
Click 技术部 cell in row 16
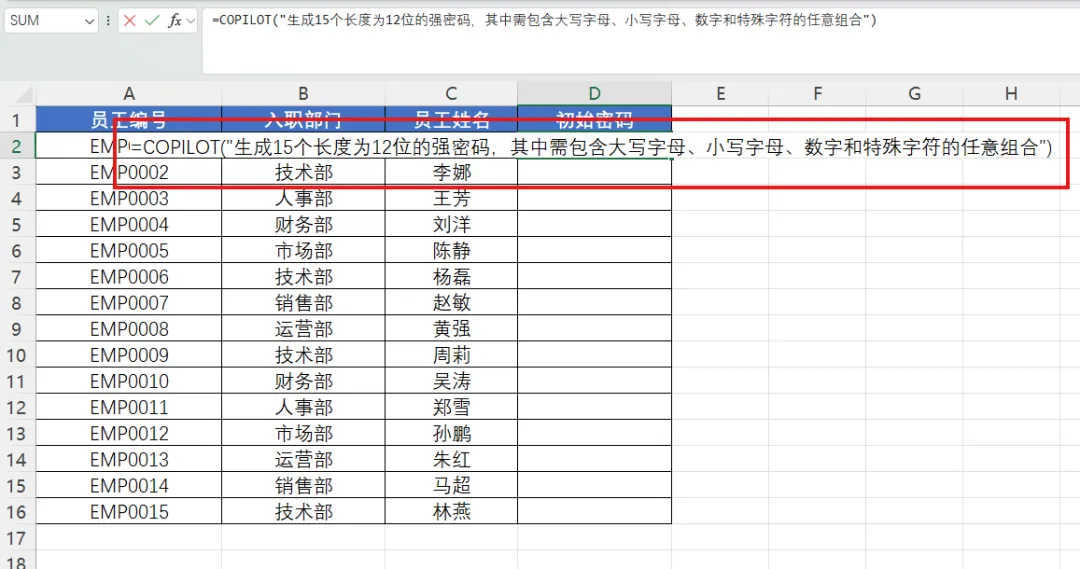pos(303,512)
